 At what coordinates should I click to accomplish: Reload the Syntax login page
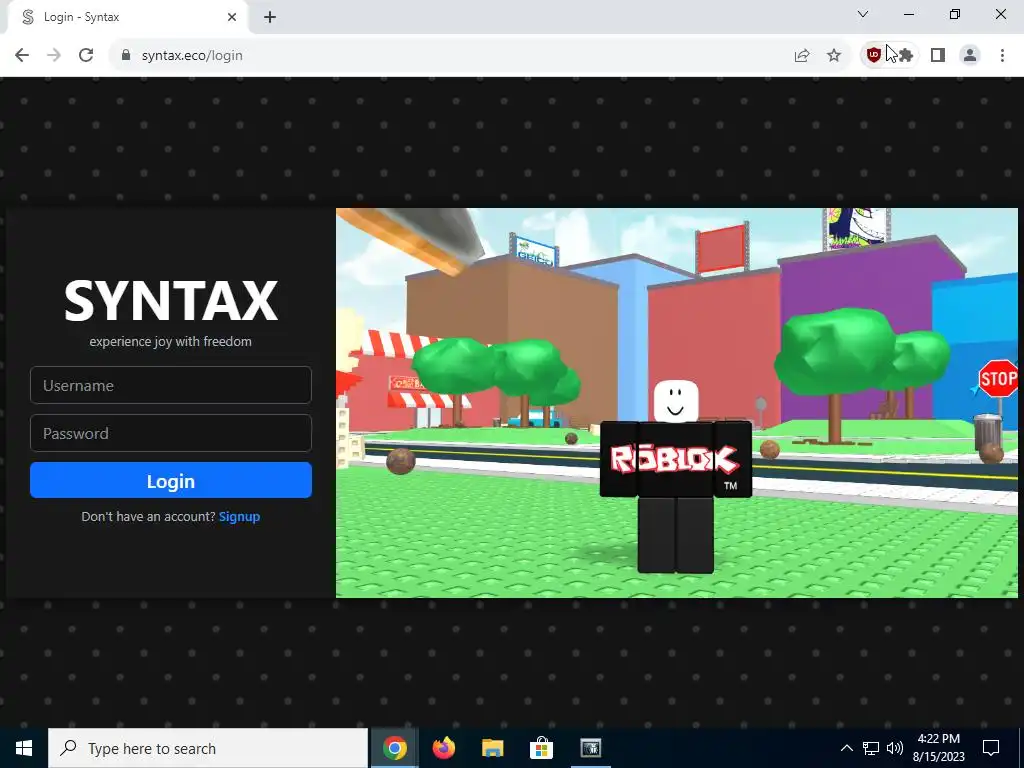(86, 56)
